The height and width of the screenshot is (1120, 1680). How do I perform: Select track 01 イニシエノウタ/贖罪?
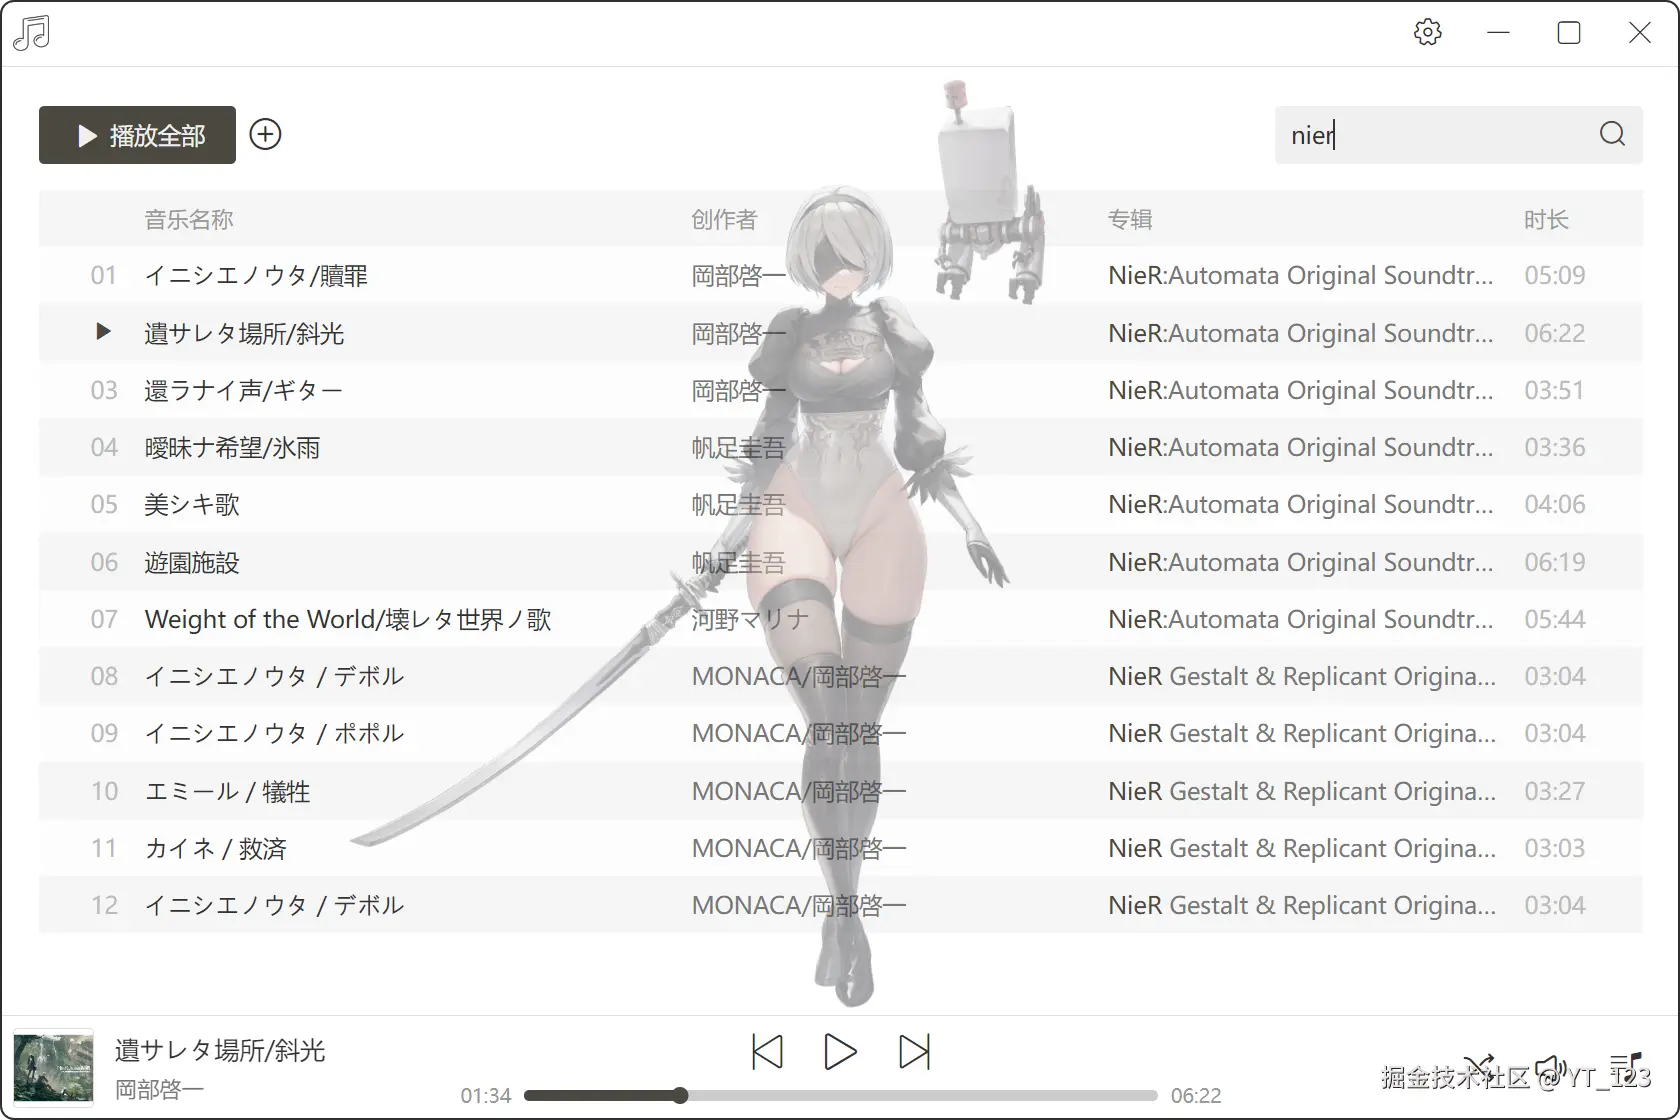840,275
